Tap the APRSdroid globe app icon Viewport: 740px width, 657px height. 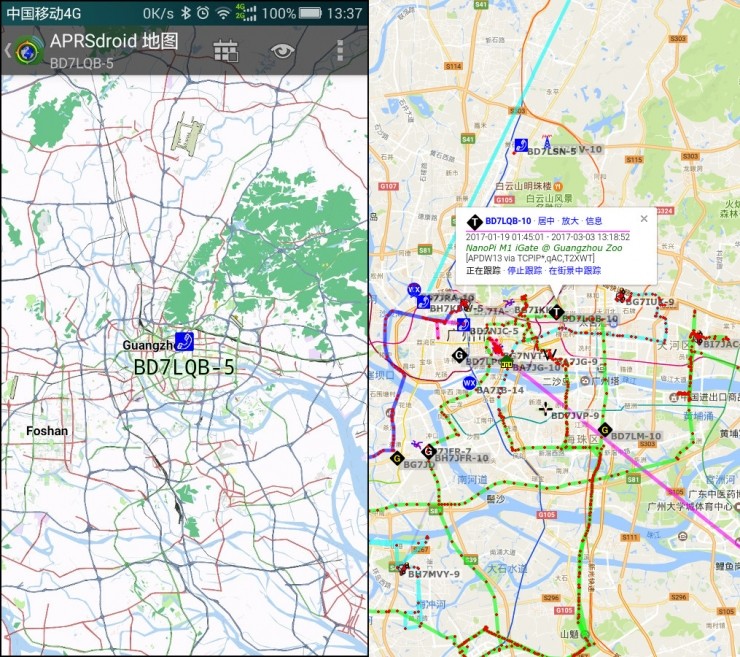(x=29, y=51)
